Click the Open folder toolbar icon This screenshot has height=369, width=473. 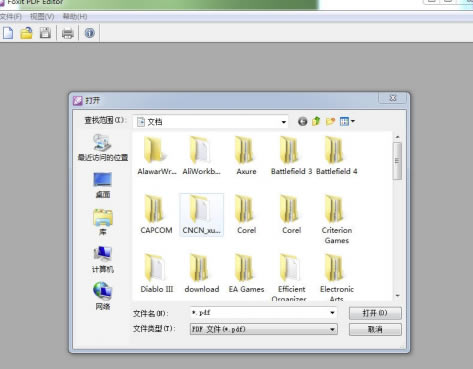[26, 33]
